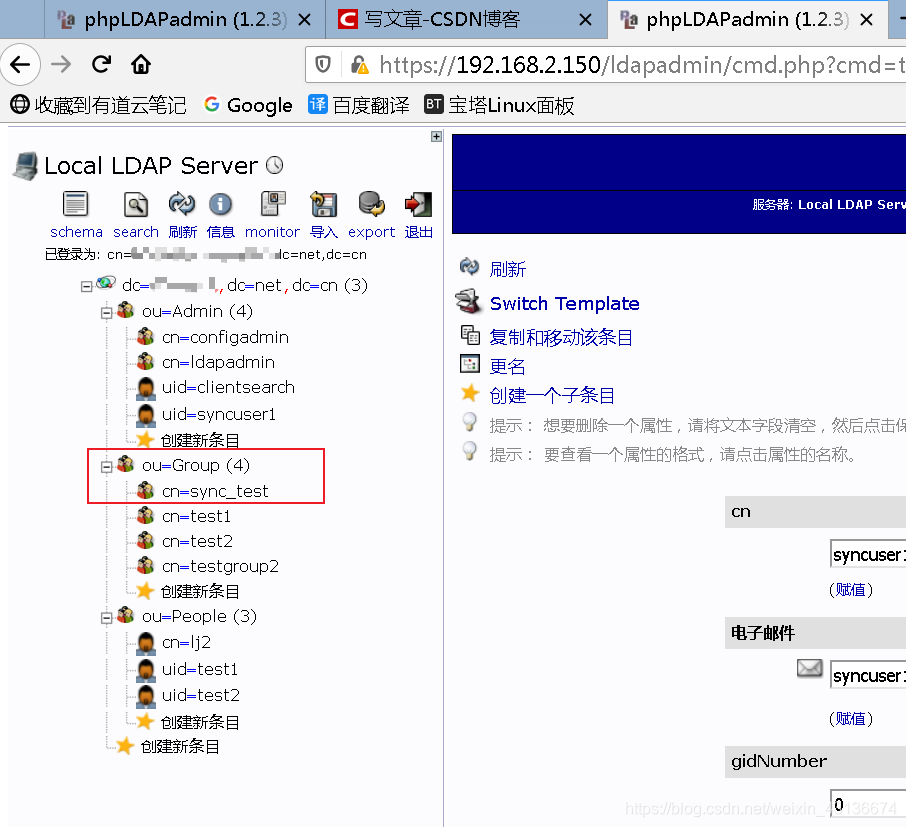This screenshot has height=827, width=906.
Task: Open 收藏到有道云笔记 bookmark
Action: pos(98,105)
